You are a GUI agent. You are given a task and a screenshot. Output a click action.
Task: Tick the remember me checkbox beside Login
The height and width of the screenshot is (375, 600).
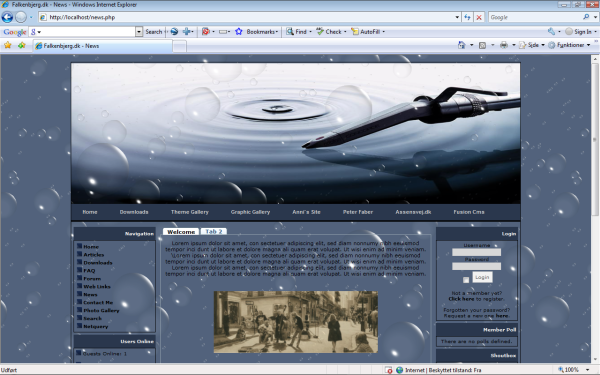tap(466, 280)
